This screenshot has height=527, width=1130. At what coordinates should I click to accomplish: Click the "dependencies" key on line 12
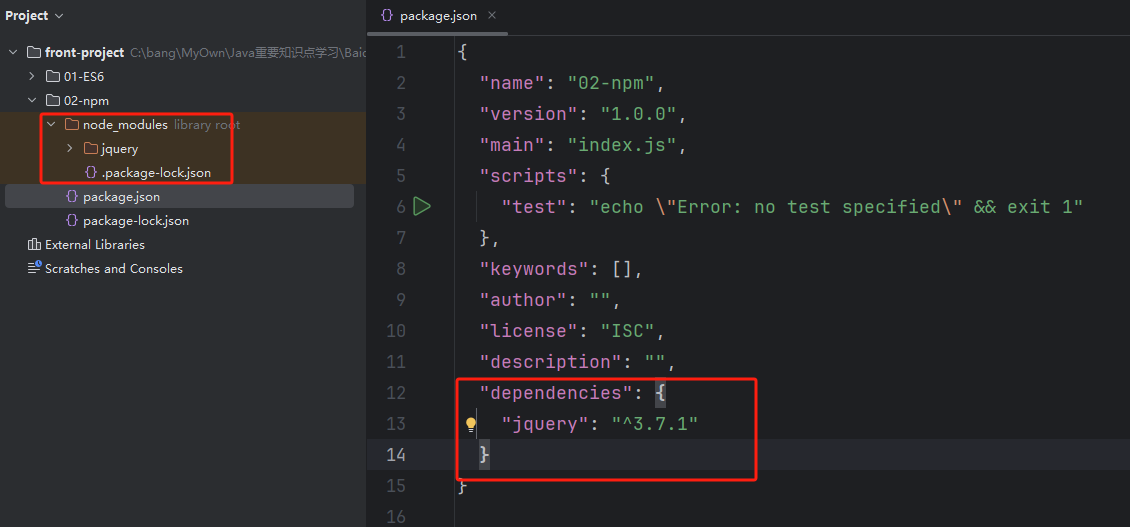(557, 393)
